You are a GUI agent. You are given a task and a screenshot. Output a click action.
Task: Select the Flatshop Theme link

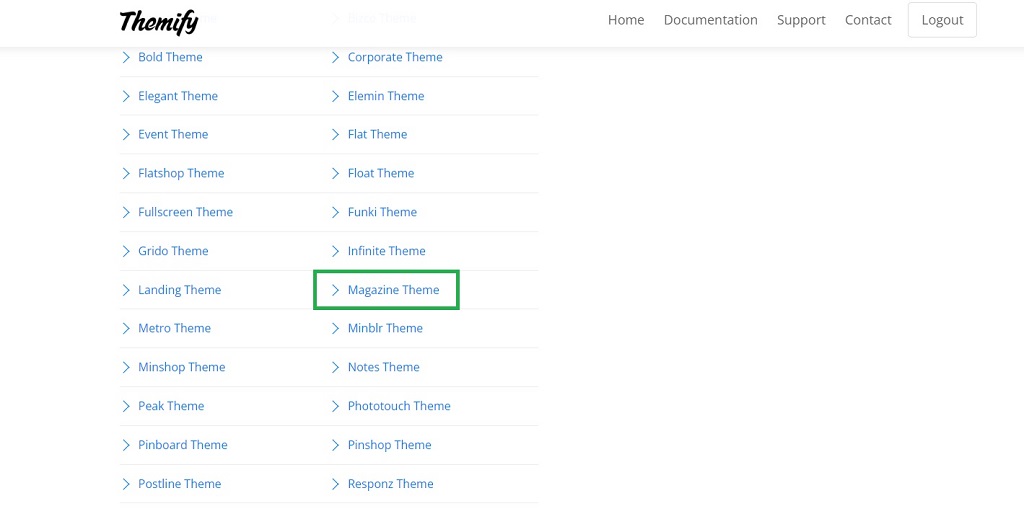click(x=181, y=173)
